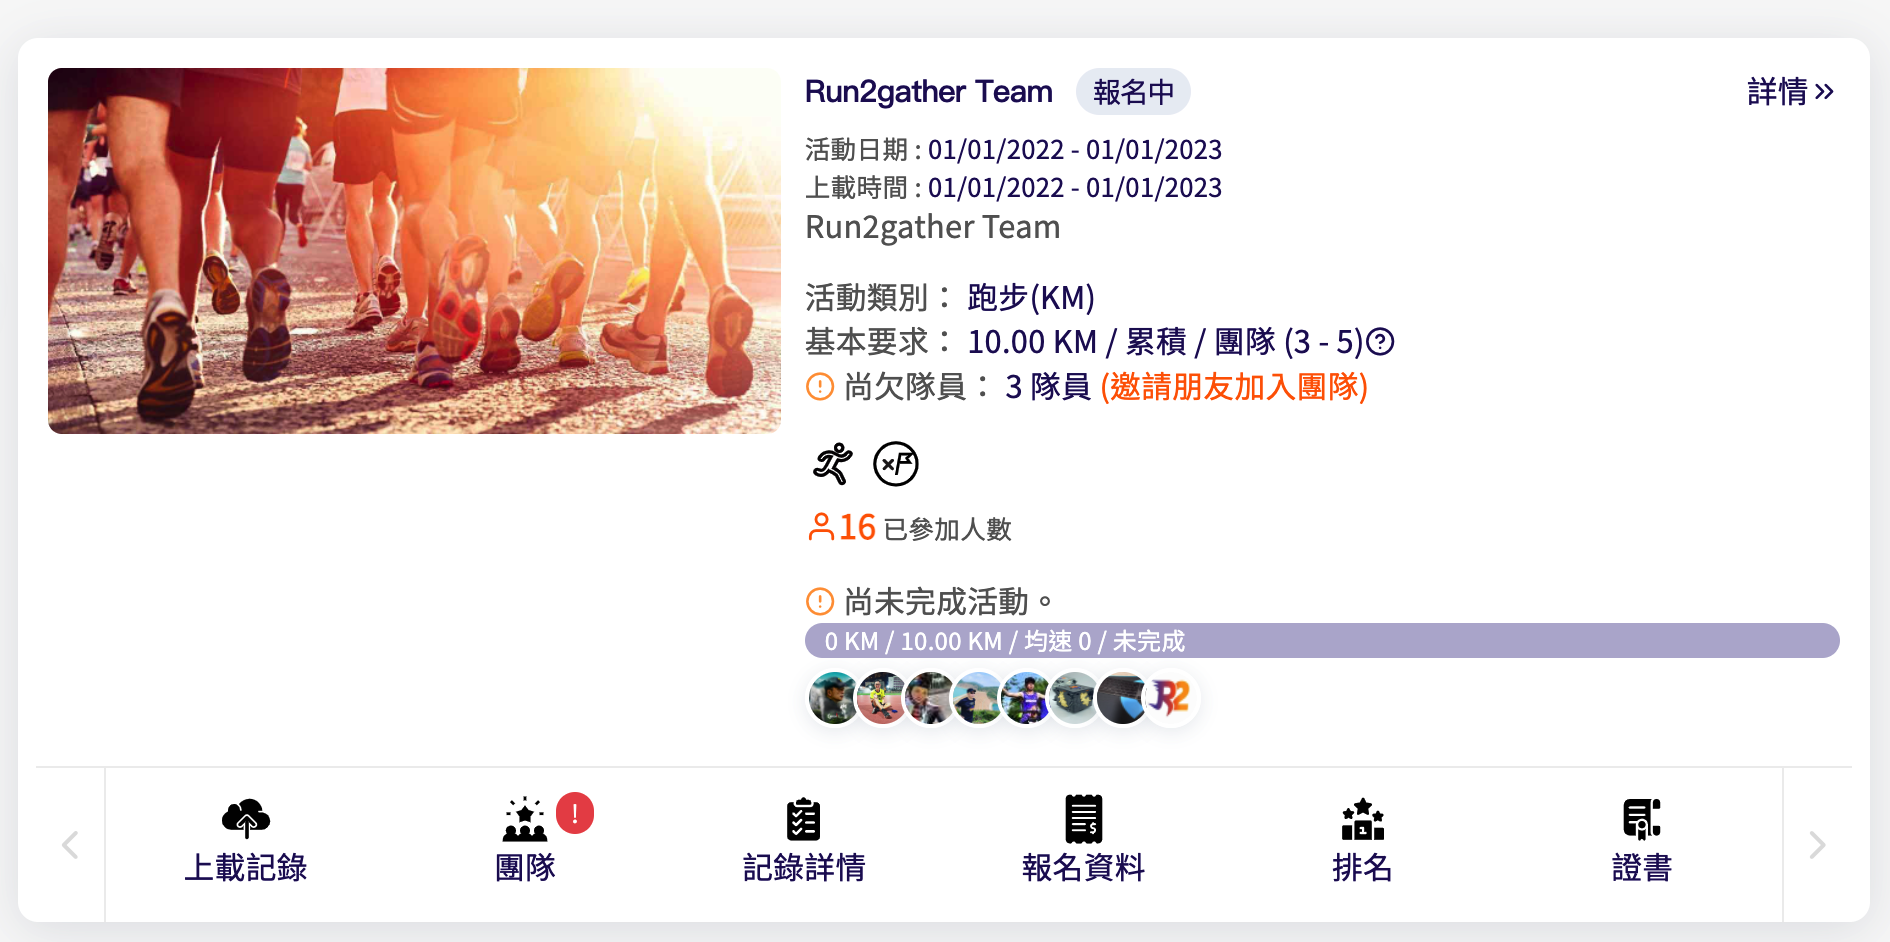Click the red alert badge on 團隊
Screen dimensions: 1890x942
pyautogui.click(x=575, y=813)
